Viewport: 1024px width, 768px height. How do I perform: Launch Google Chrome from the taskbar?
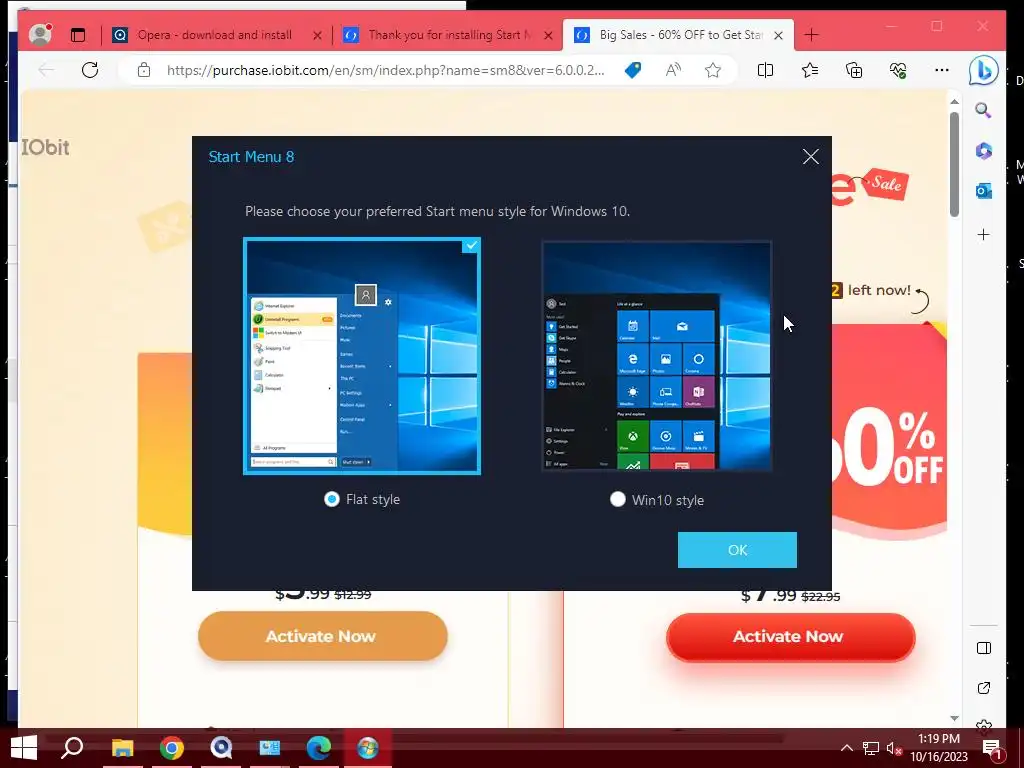pyautogui.click(x=171, y=748)
